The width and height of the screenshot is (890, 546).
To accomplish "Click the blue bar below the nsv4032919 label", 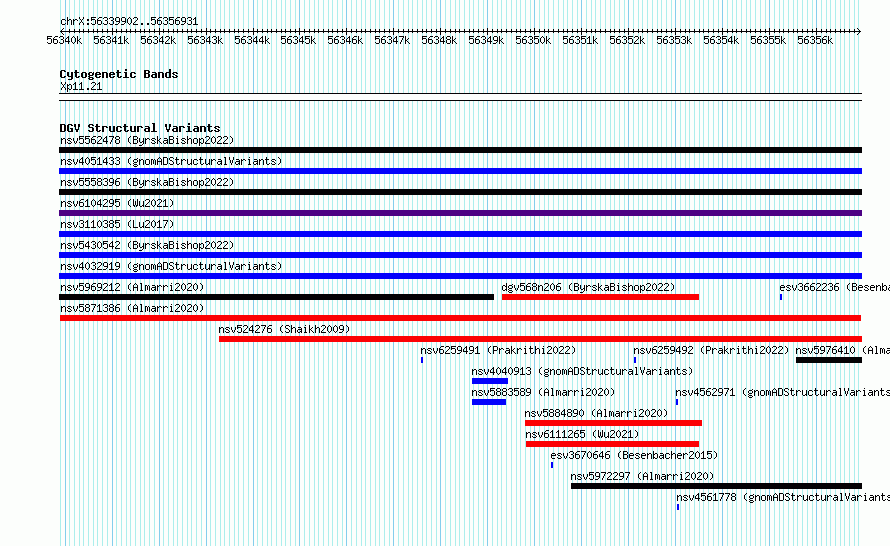I will (460, 276).
